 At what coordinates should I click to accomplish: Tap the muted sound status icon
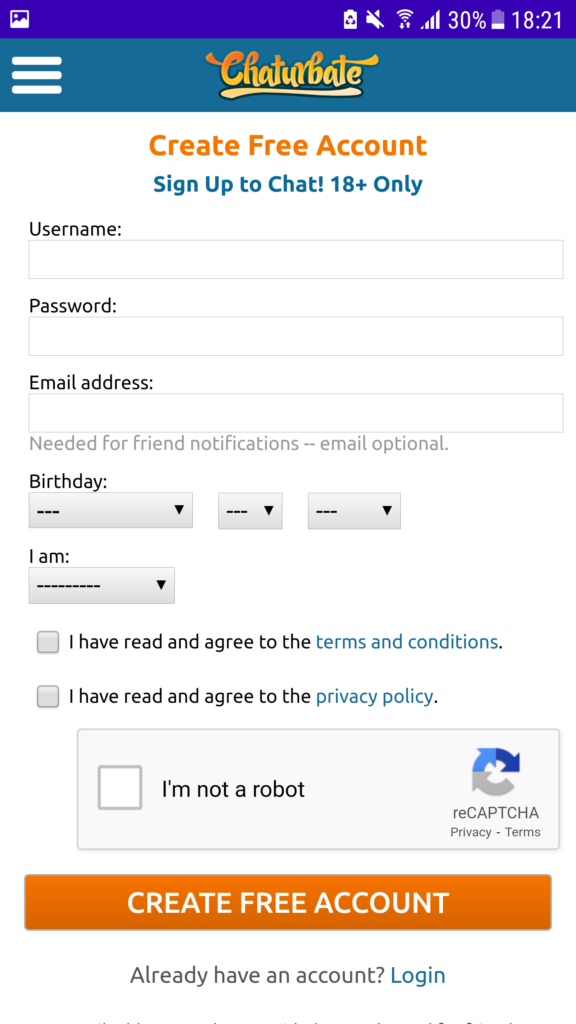tap(375, 20)
